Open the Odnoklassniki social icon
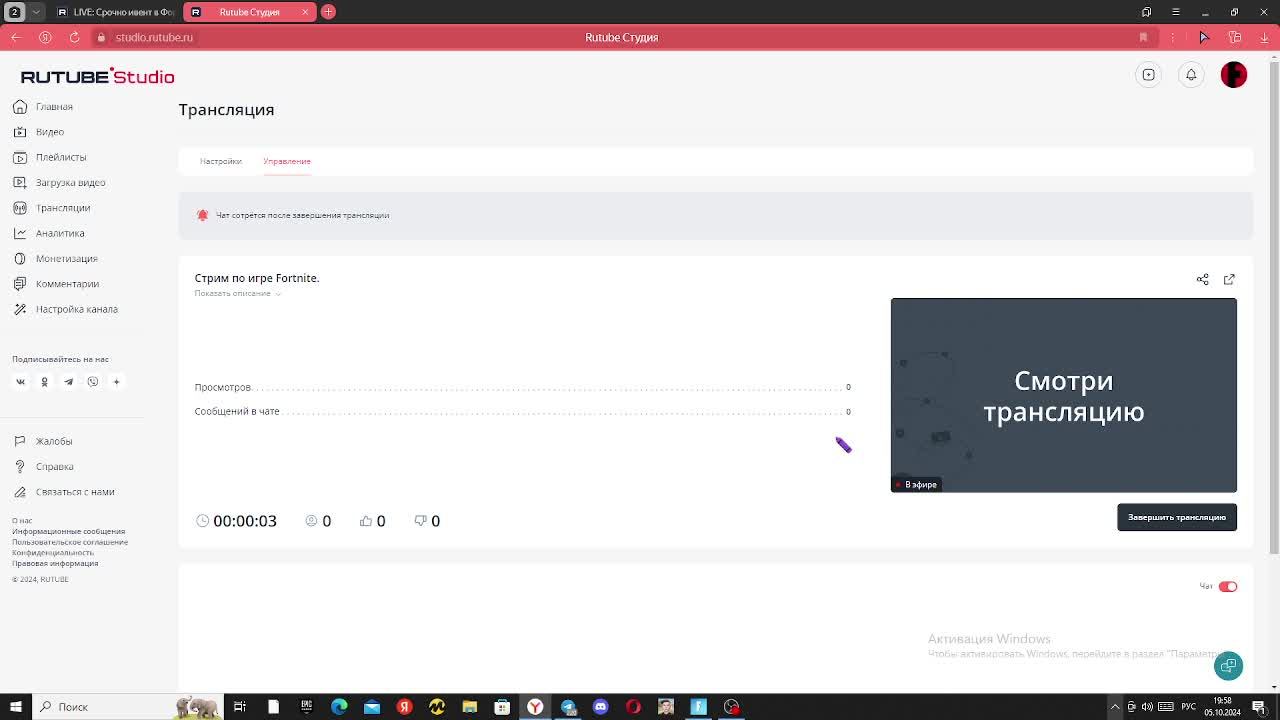The height and width of the screenshot is (720, 1280). coord(44,381)
